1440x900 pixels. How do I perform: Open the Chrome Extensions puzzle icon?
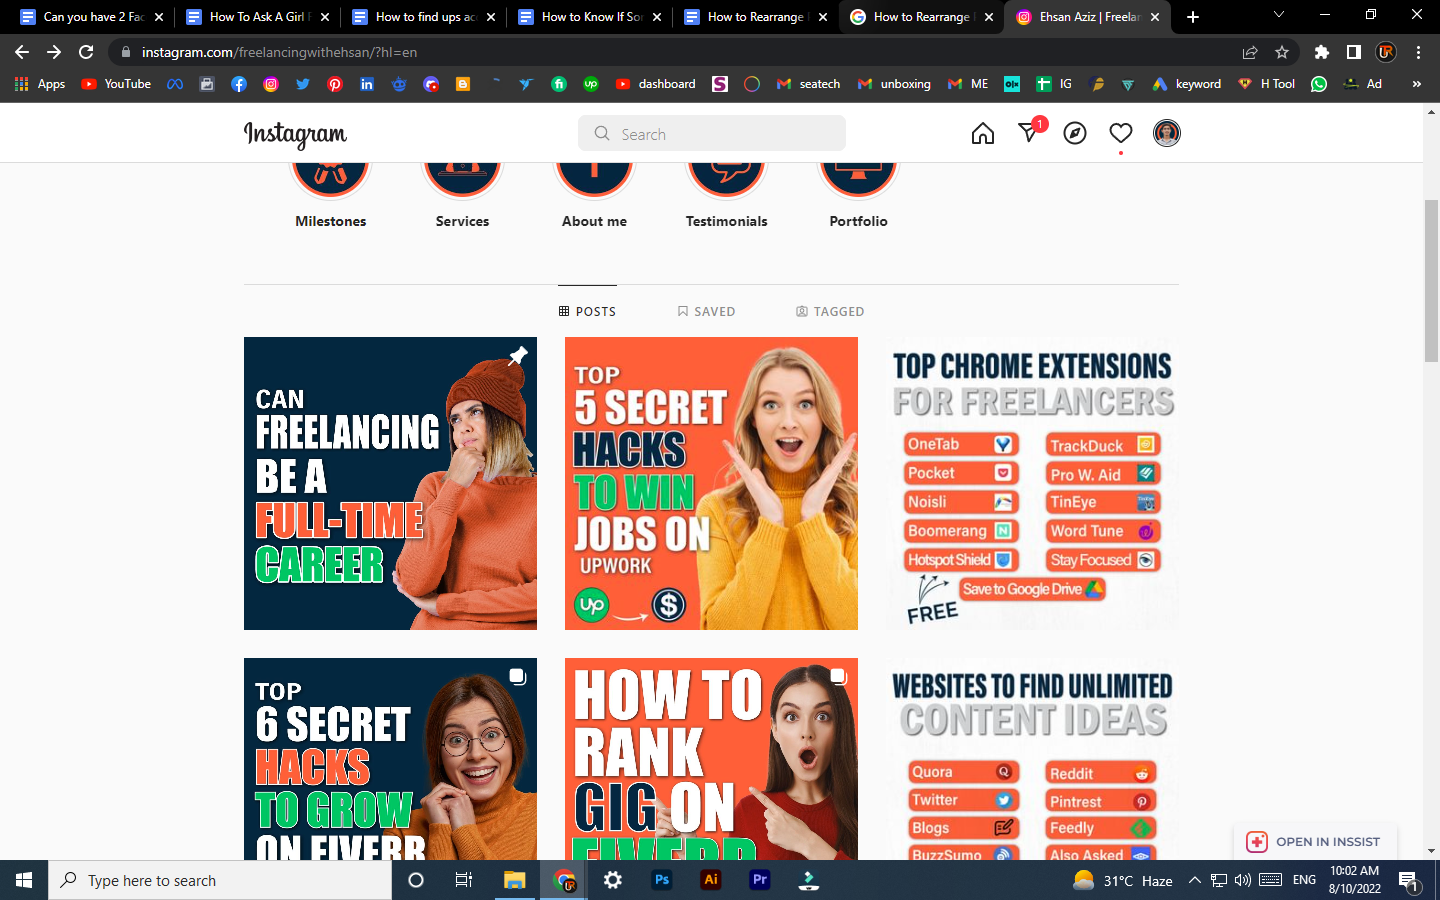[1322, 52]
